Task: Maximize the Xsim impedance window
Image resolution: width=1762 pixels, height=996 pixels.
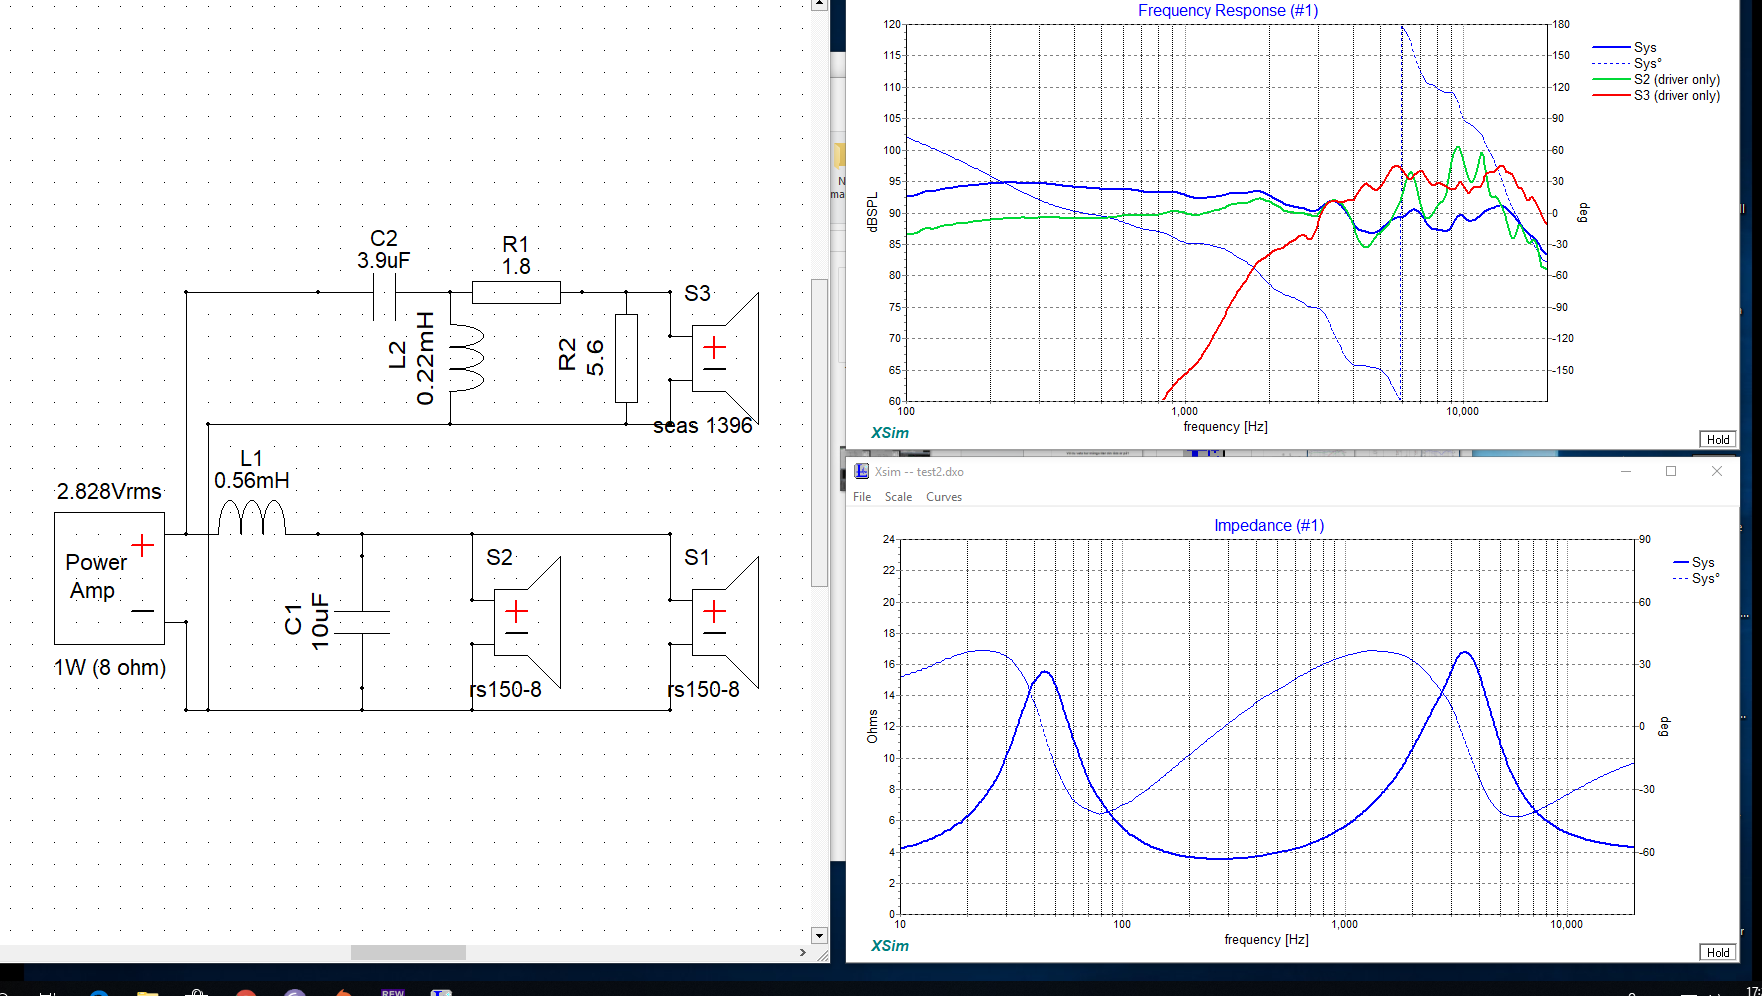Action: [x=1670, y=471]
